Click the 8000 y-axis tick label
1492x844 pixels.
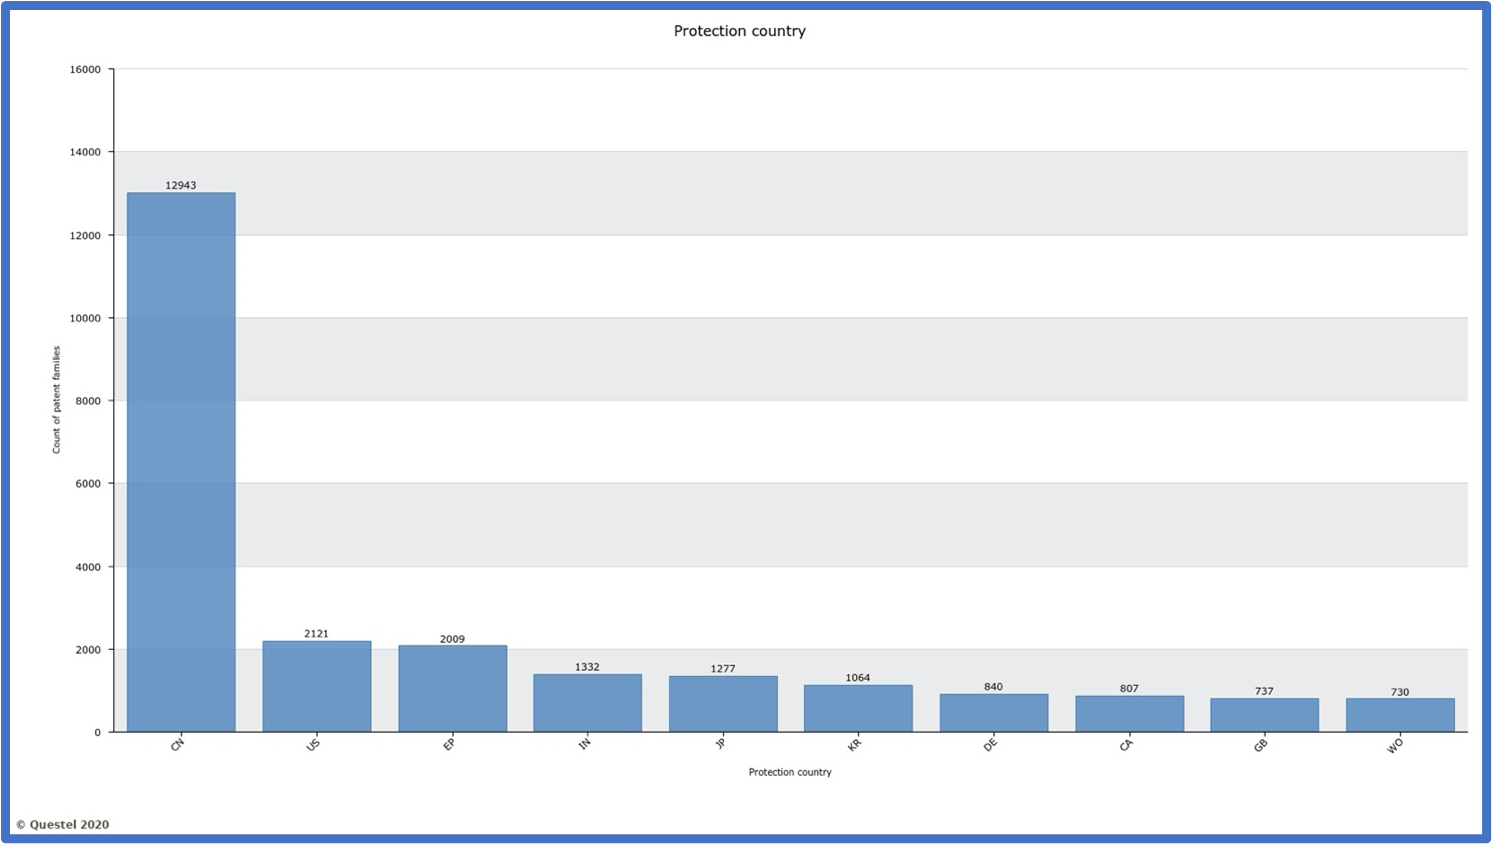pyautogui.click(x=88, y=401)
